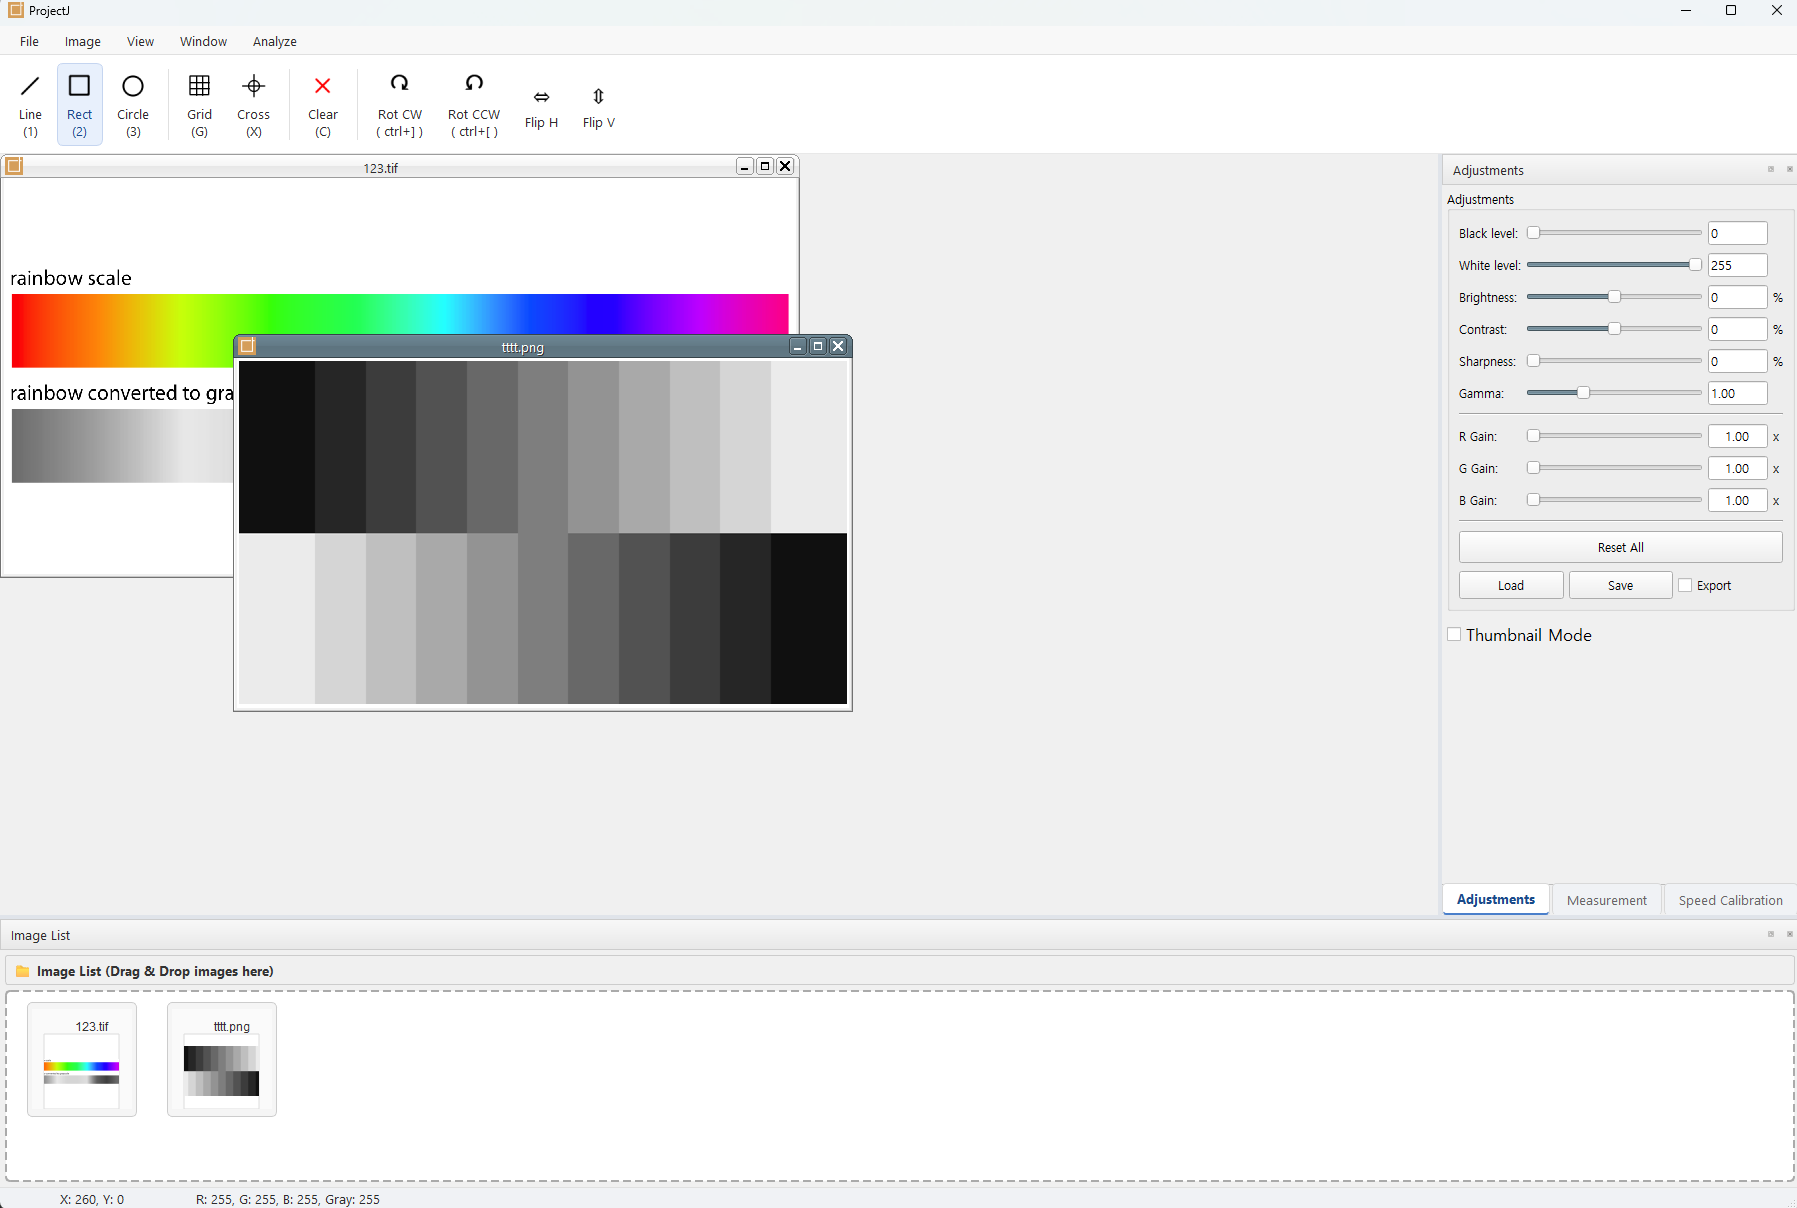Select the tttt.png thumbnail in Image List
Screen dimensions: 1797x1208
coord(222,1059)
